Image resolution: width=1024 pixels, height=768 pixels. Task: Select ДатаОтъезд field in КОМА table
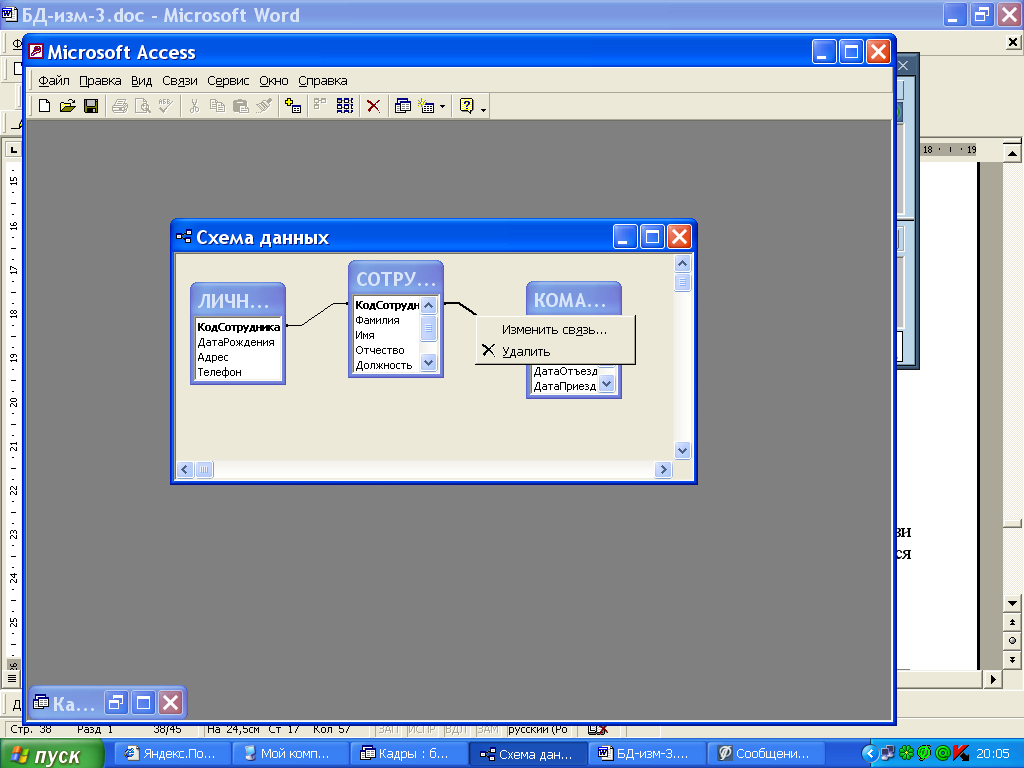pyautogui.click(x=565, y=371)
